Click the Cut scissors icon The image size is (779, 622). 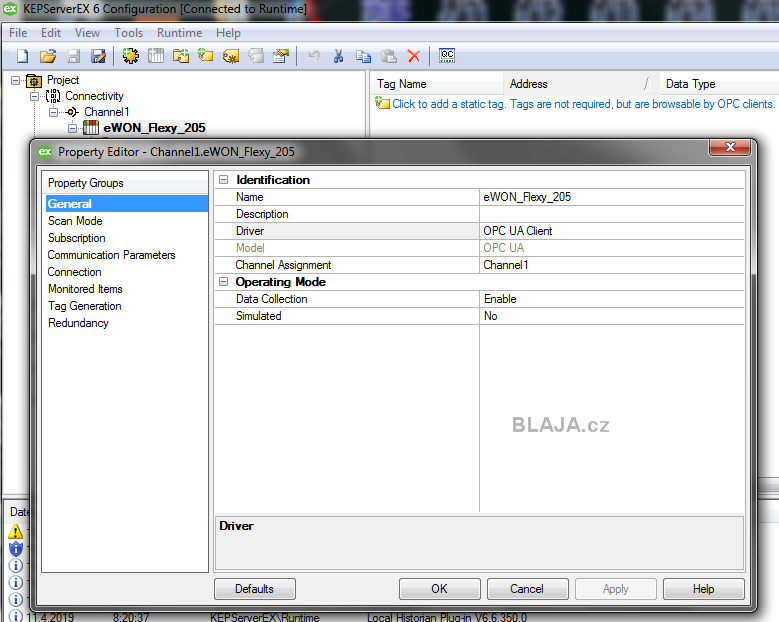coord(339,56)
